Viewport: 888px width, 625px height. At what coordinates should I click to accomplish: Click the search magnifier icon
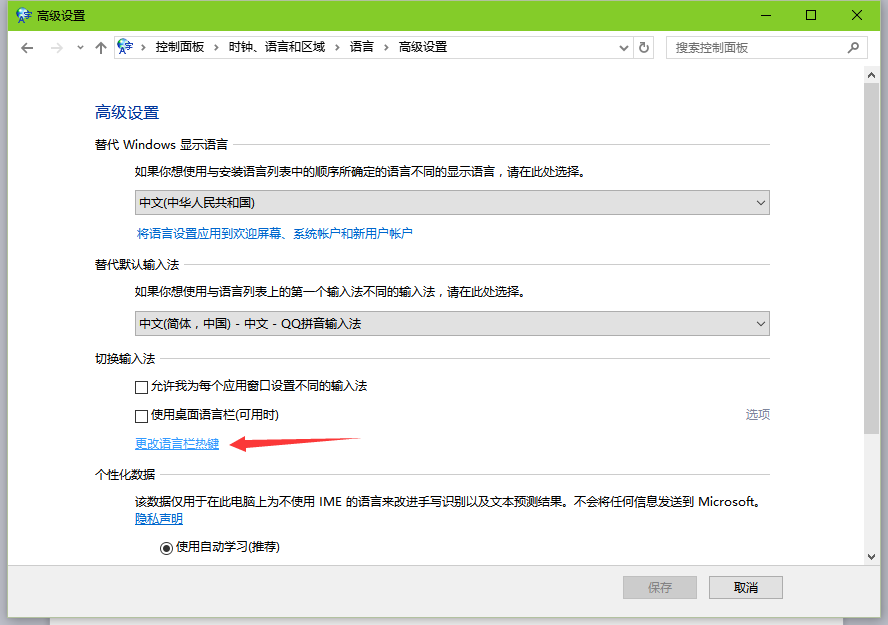pos(853,47)
